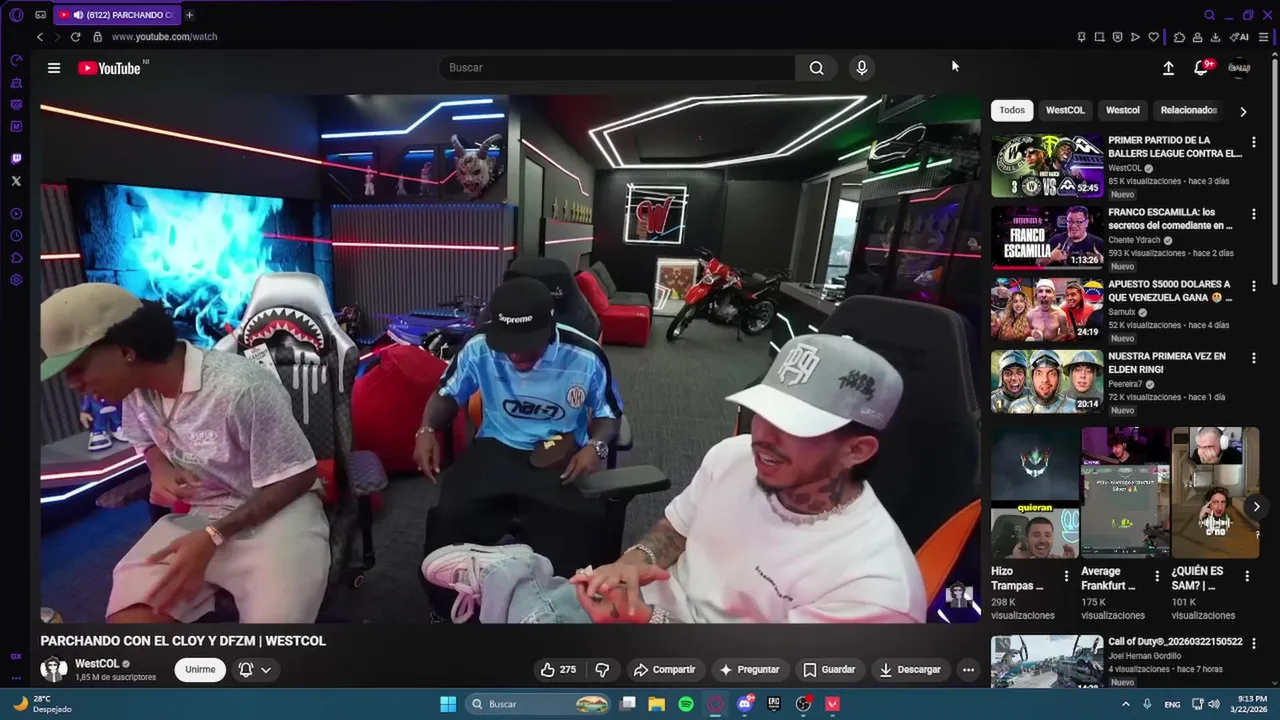Open the account avatar menu
Image resolution: width=1280 pixels, height=720 pixels.
coord(1239,68)
